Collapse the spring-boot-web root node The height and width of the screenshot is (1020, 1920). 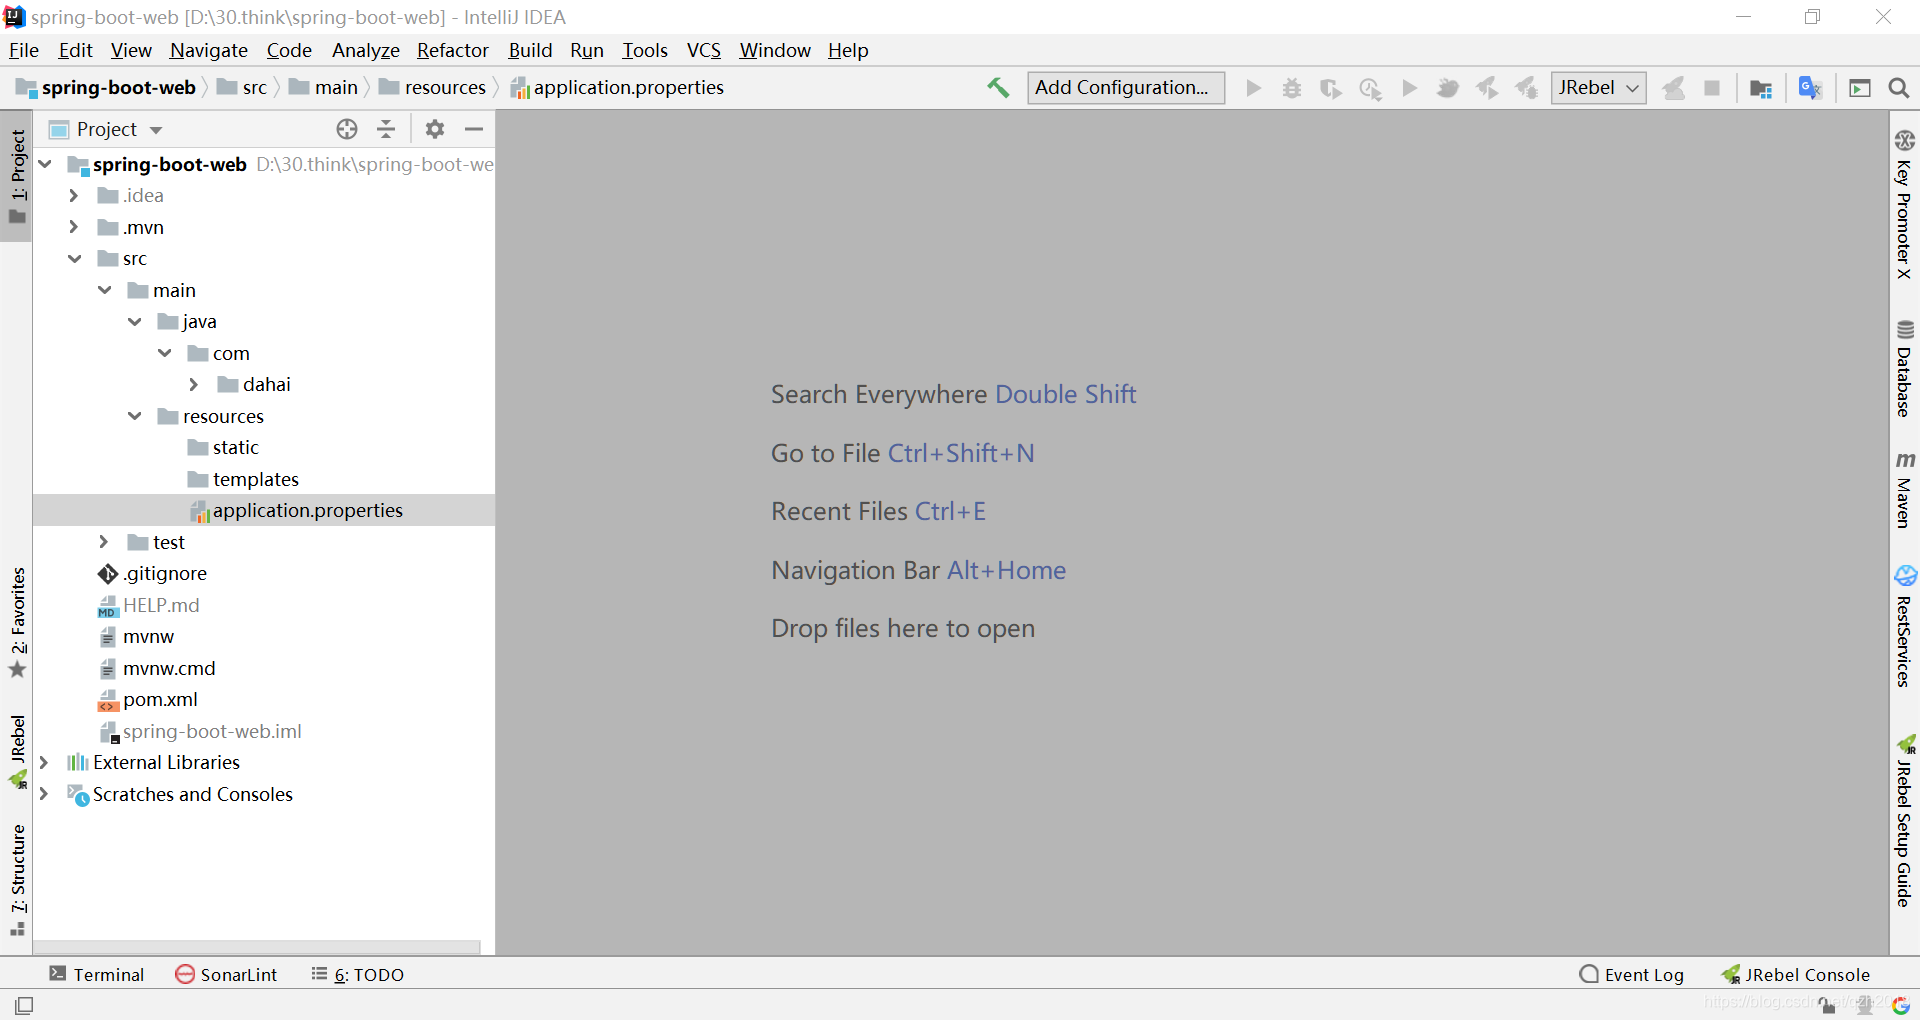click(45, 164)
